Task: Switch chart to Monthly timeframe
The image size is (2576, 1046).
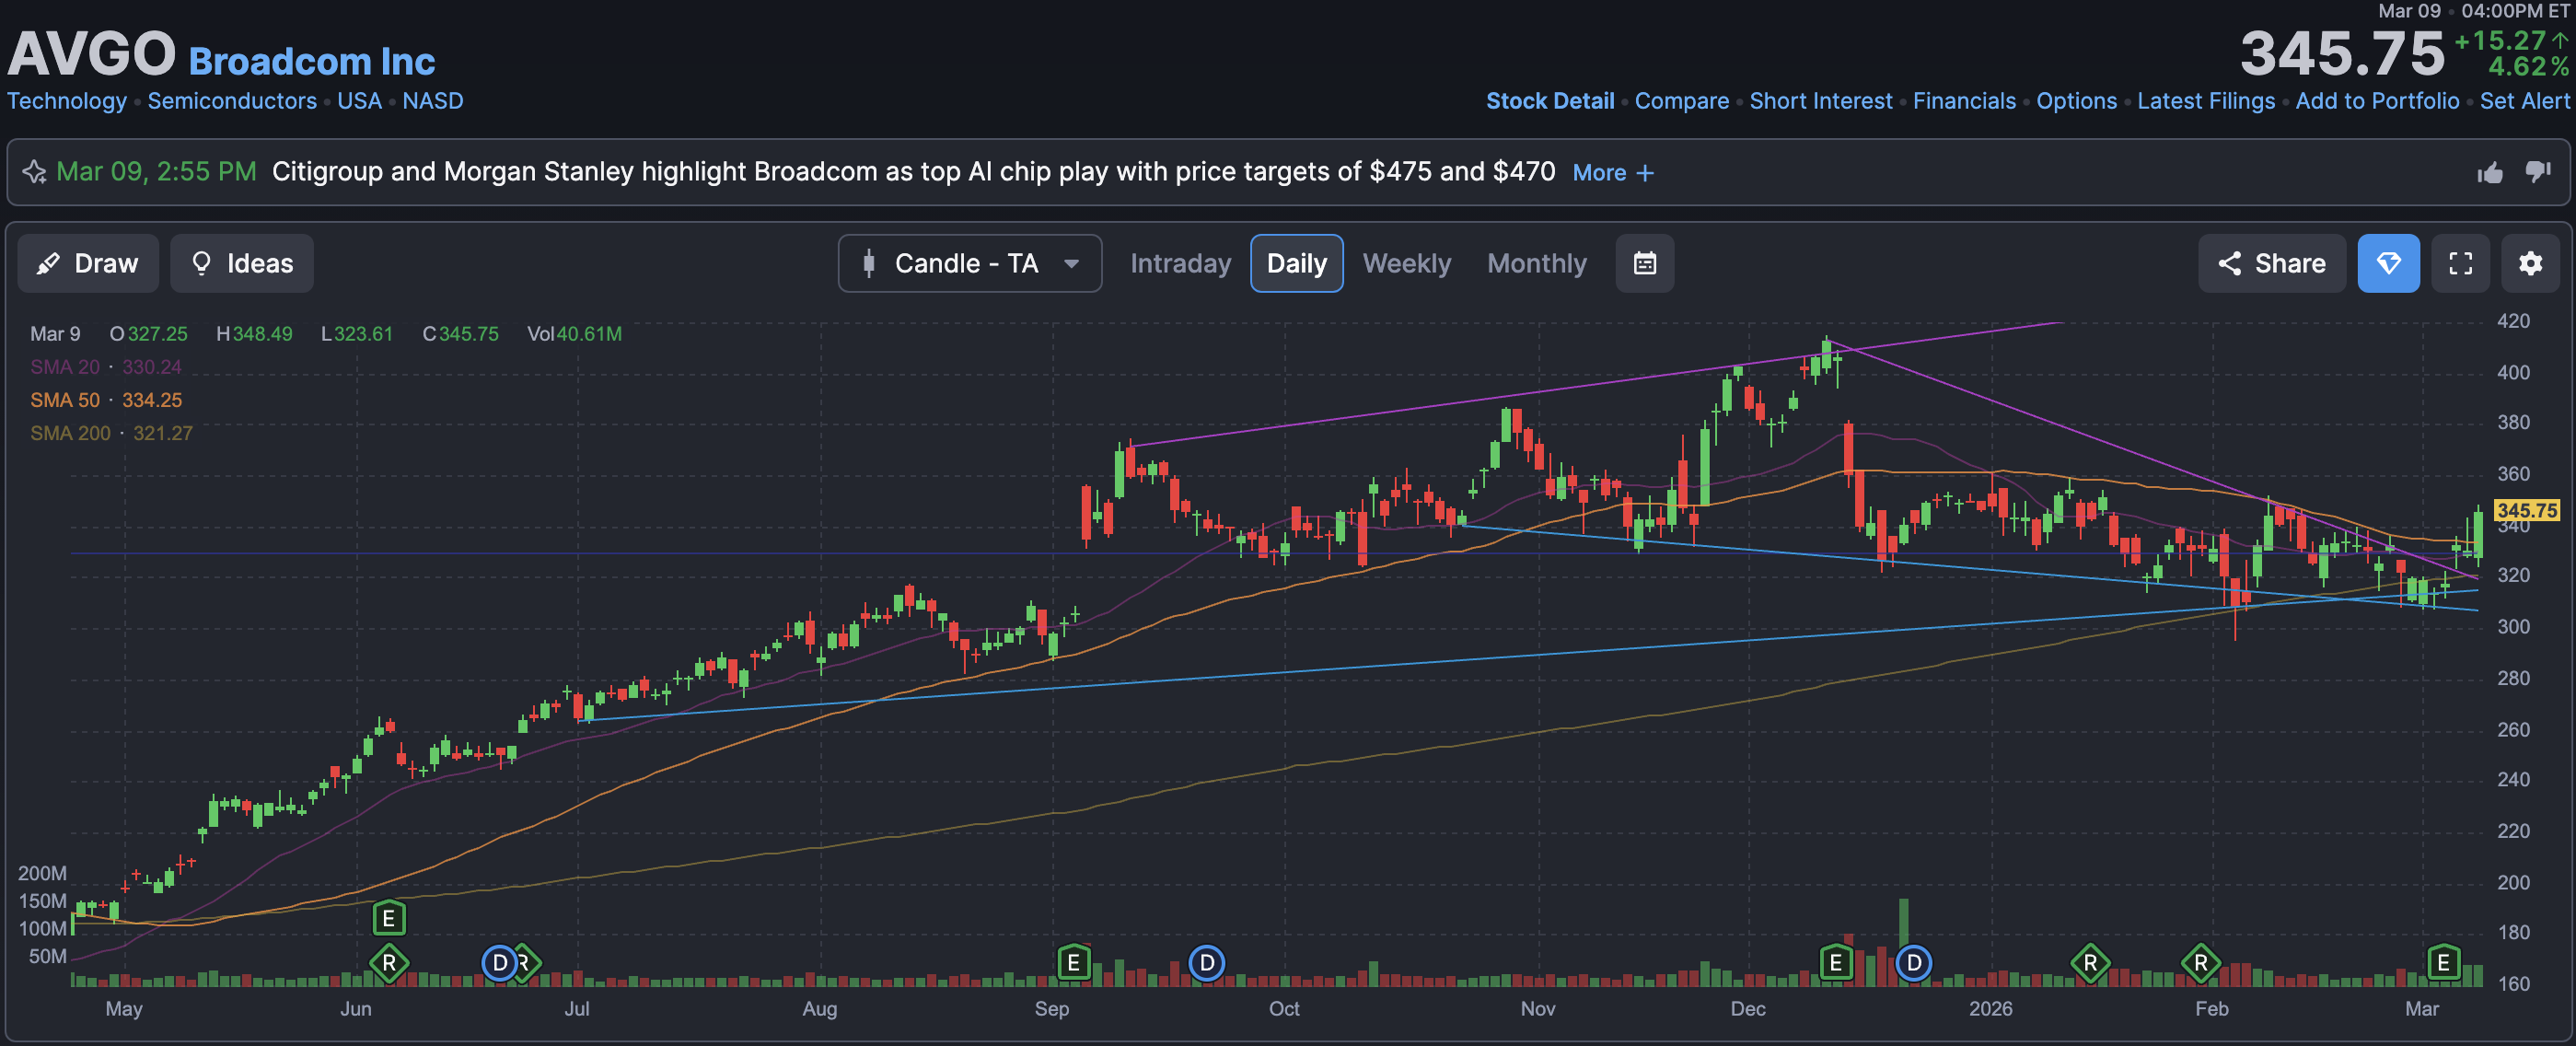Action: click(x=1536, y=263)
